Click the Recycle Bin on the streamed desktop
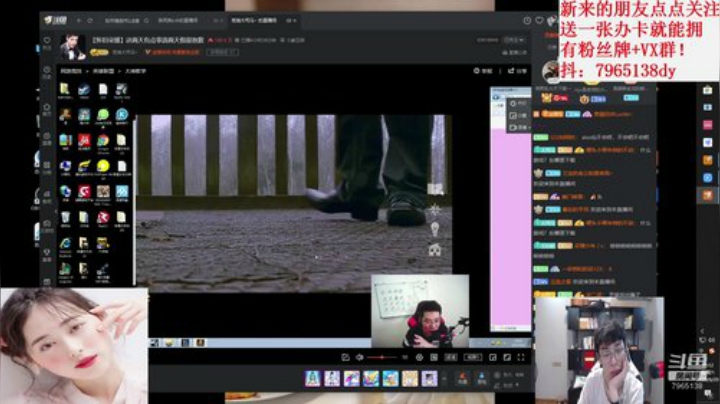Screen dimensions: 720x404 (65, 217)
